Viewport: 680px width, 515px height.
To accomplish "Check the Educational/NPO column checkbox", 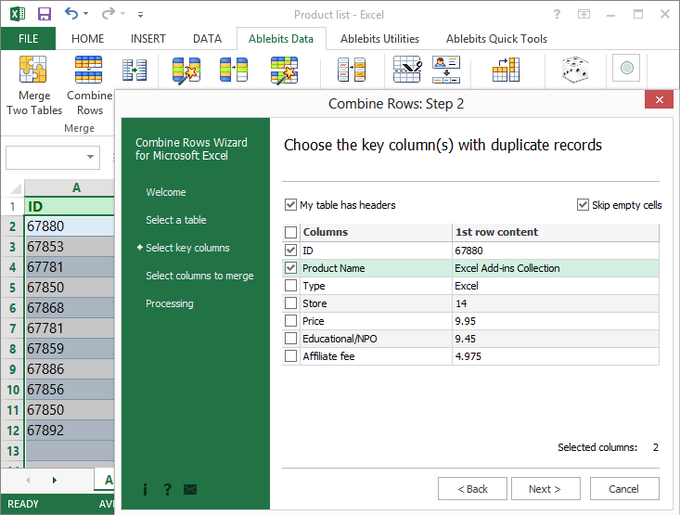I will [x=291, y=338].
